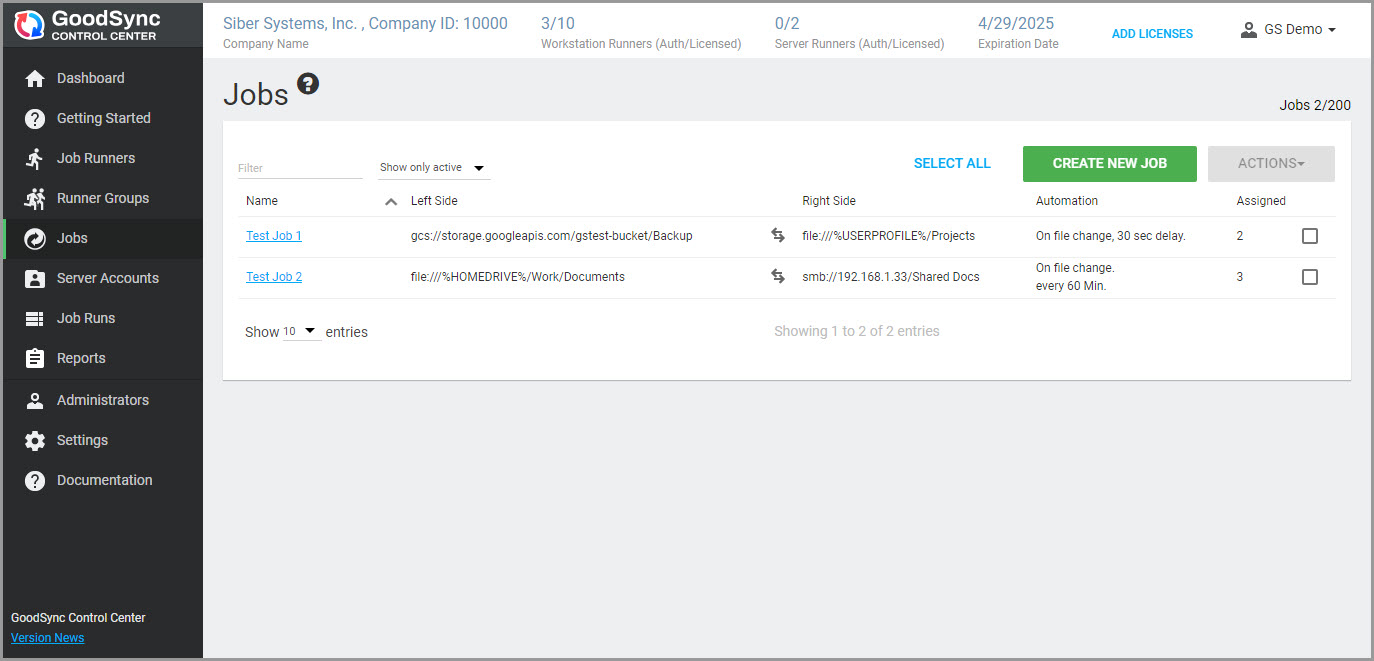
Task: Click into the Filter text field
Action: pos(299,168)
